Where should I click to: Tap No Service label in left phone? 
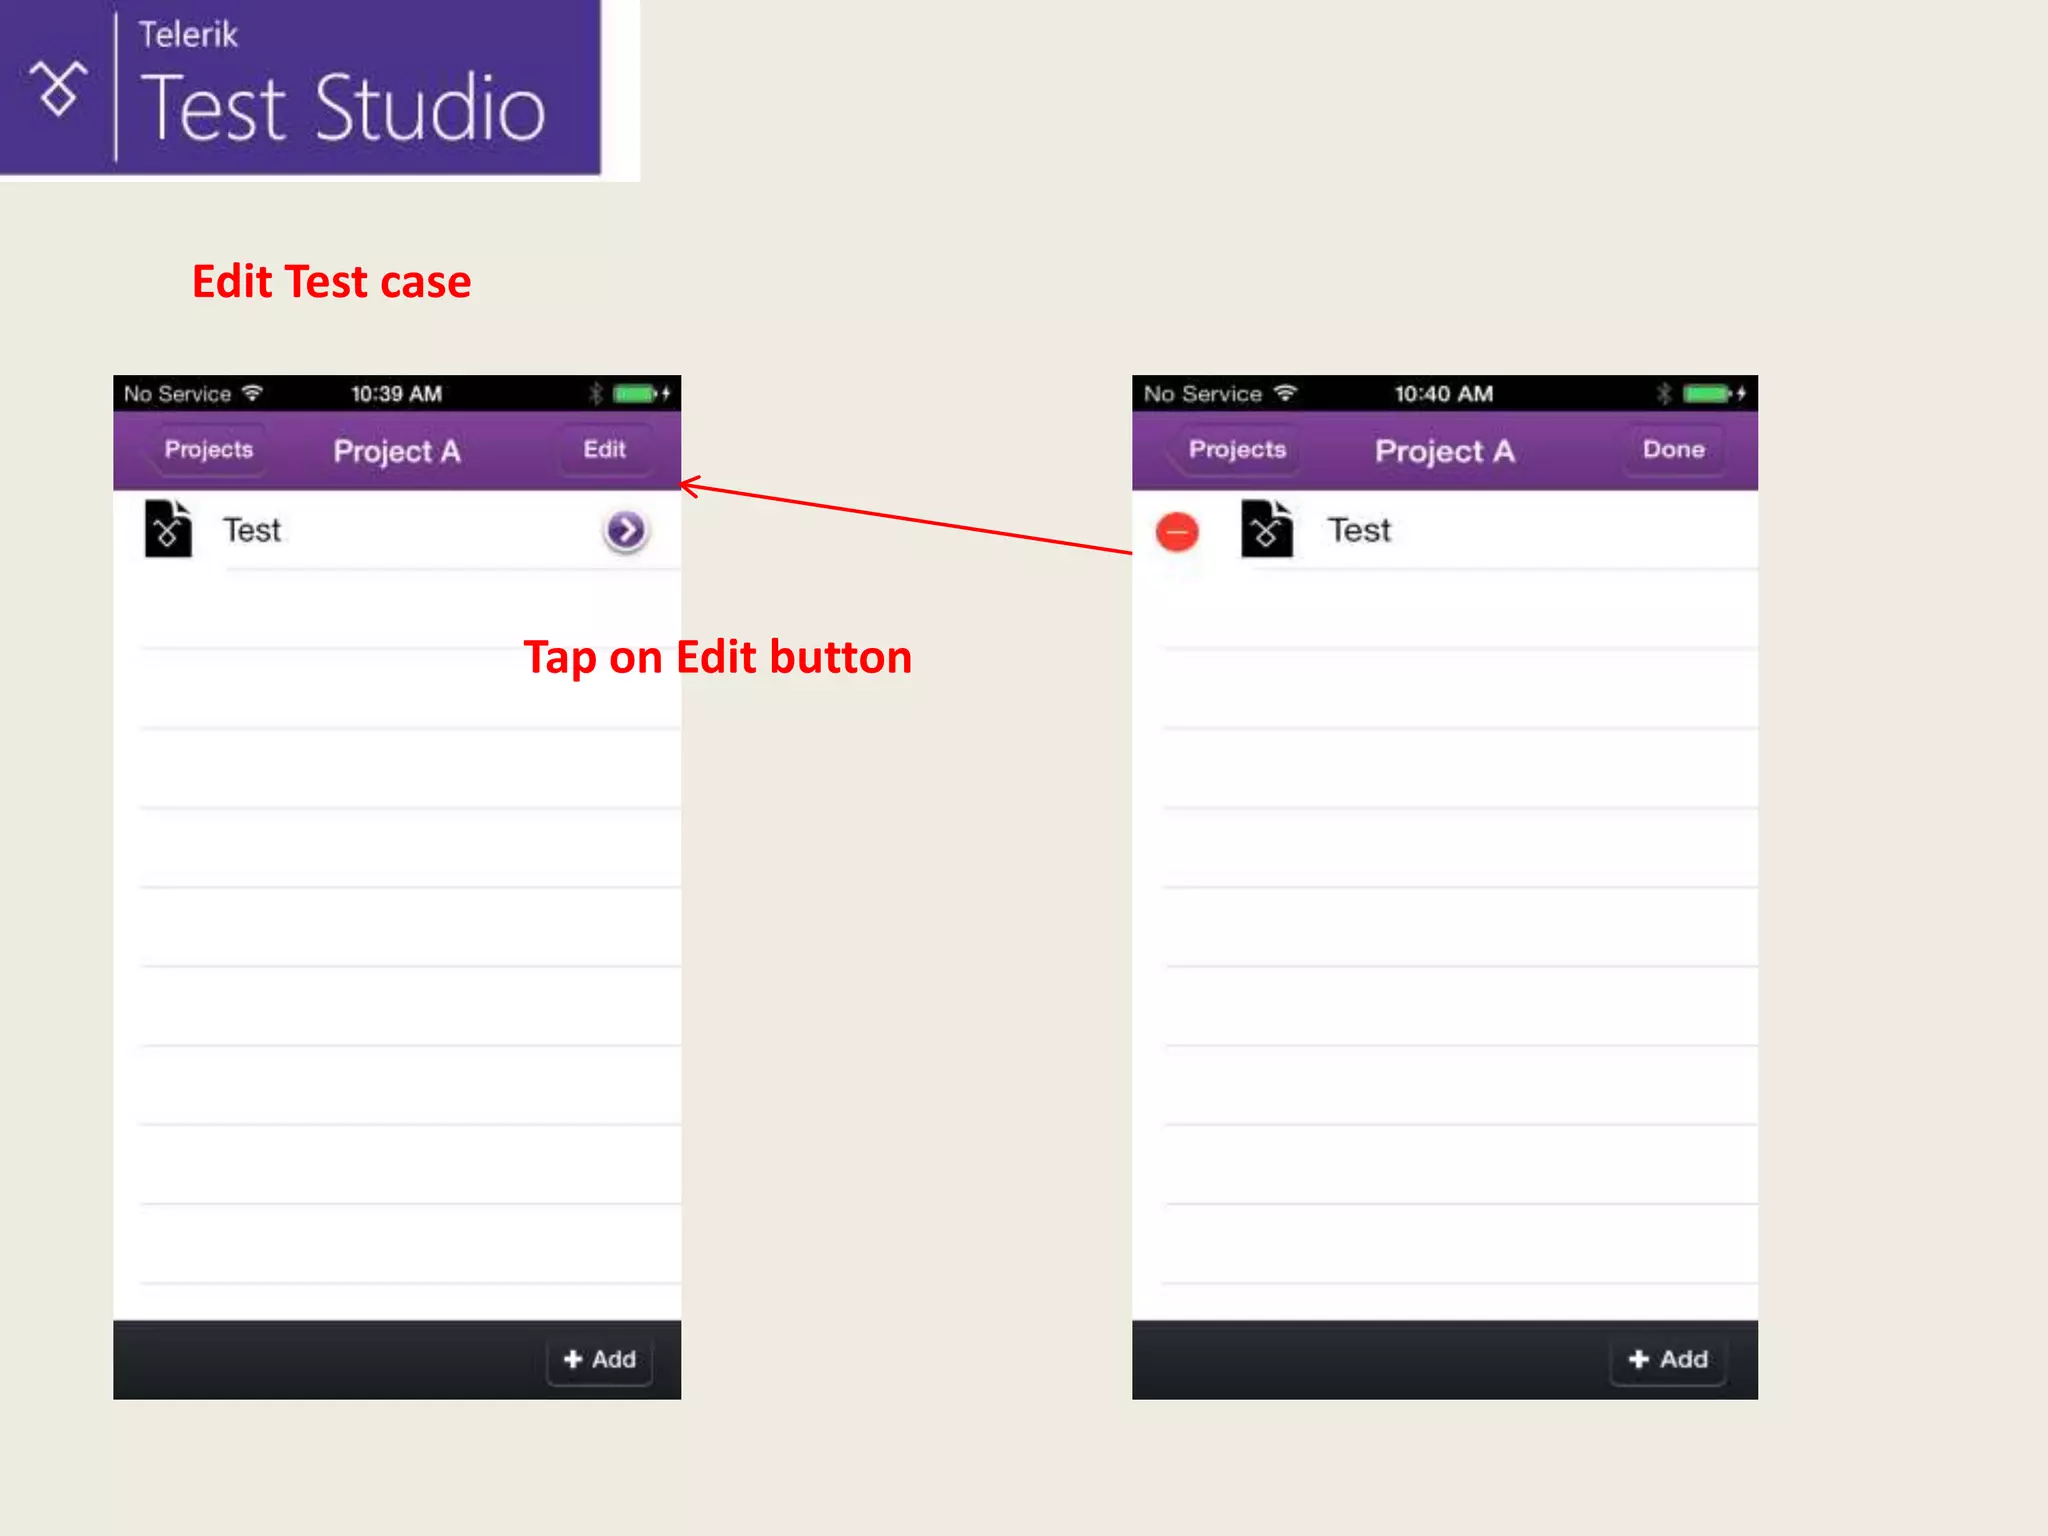[x=177, y=394]
